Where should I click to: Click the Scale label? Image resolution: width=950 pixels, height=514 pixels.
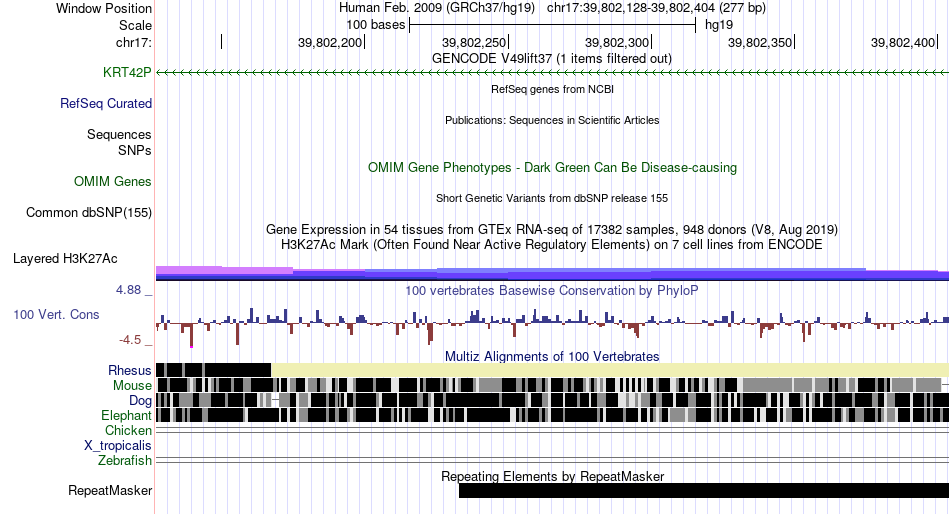(x=135, y=25)
